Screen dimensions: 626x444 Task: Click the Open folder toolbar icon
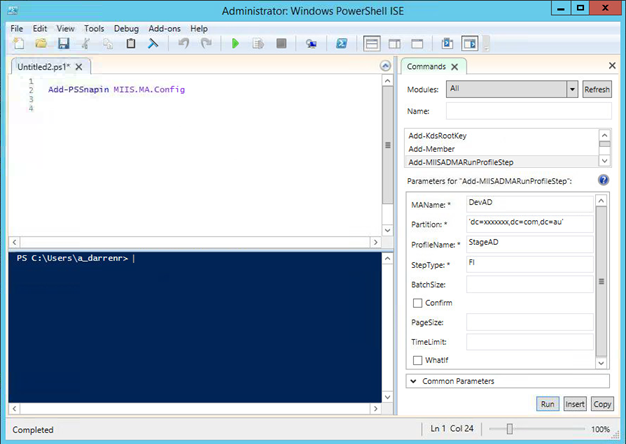tap(41, 44)
